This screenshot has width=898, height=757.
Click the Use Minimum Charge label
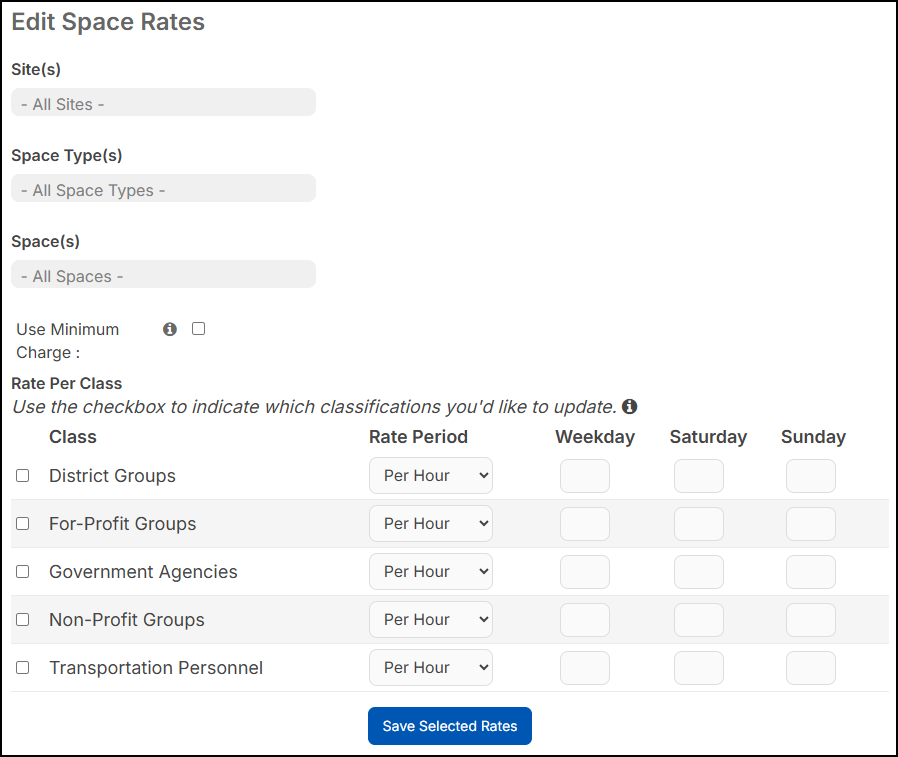tap(68, 341)
